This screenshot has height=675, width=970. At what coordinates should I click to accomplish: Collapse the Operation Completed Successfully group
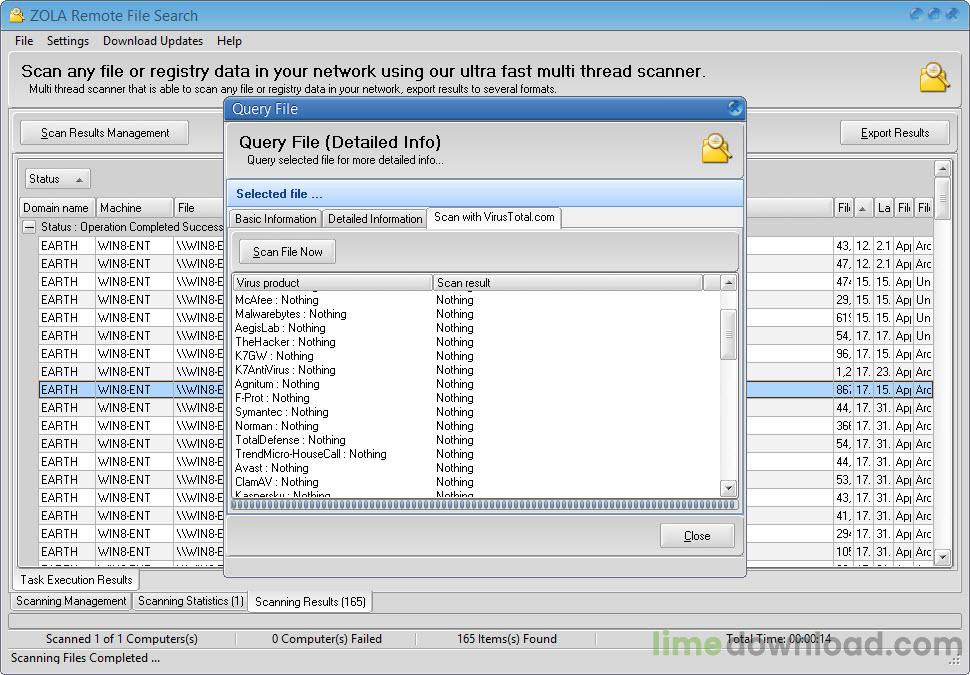pos(29,226)
